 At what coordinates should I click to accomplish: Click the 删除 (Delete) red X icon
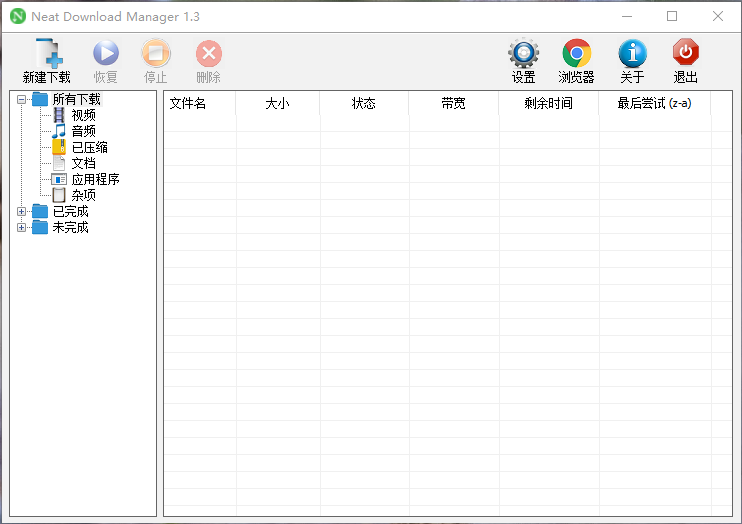[x=209, y=53]
